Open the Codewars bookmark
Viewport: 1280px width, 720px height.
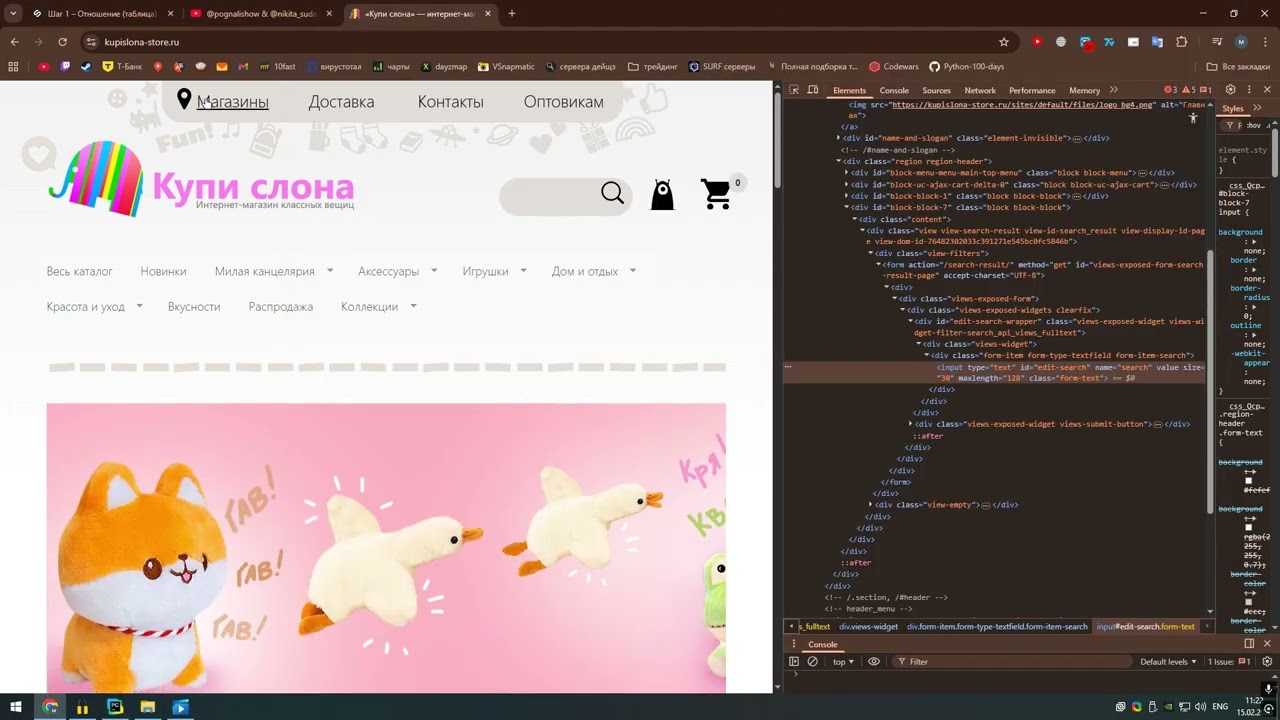tap(893, 67)
